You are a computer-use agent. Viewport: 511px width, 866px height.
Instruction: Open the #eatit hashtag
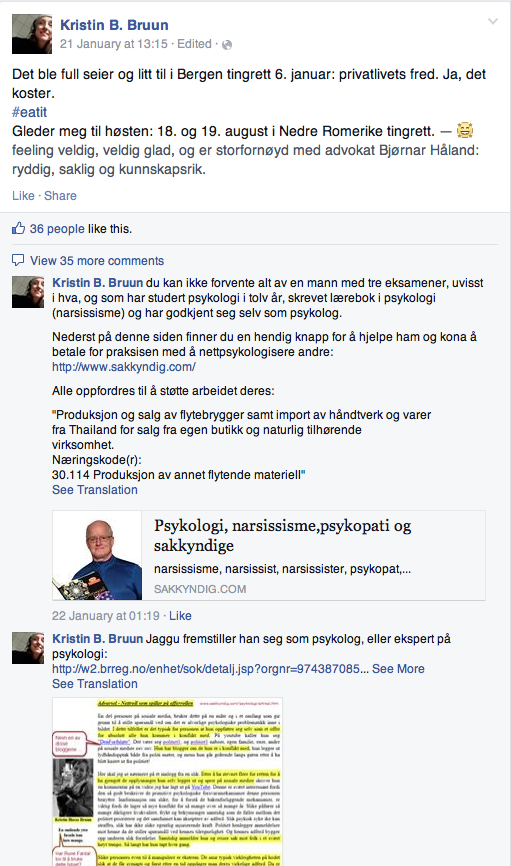(30, 112)
